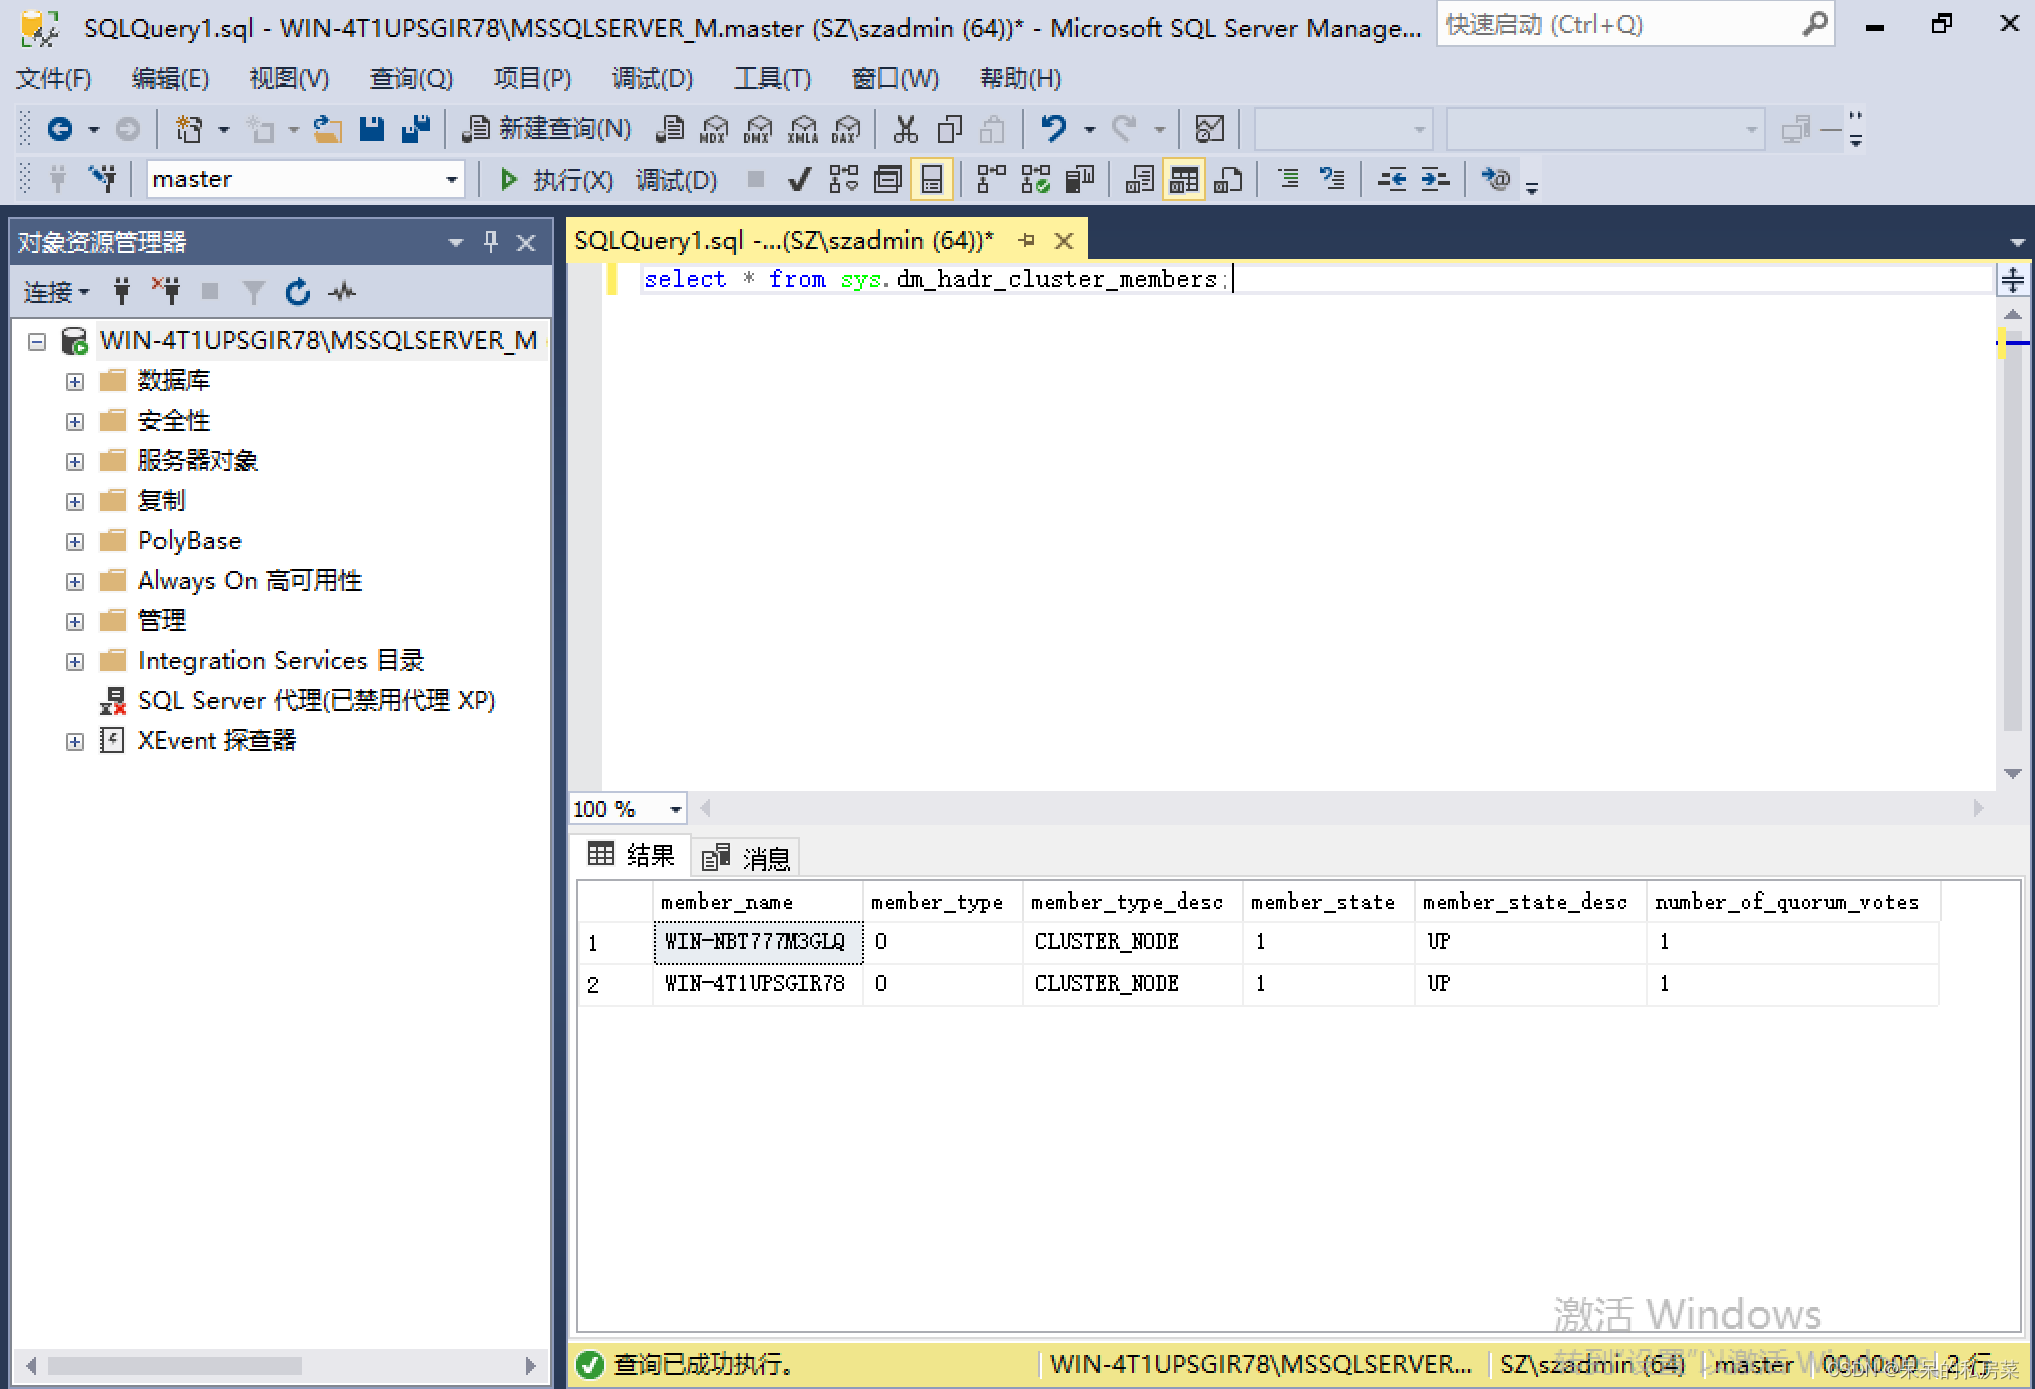
Task: Expand the Always On 高可用性 folder
Action: click(x=75, y=582)
